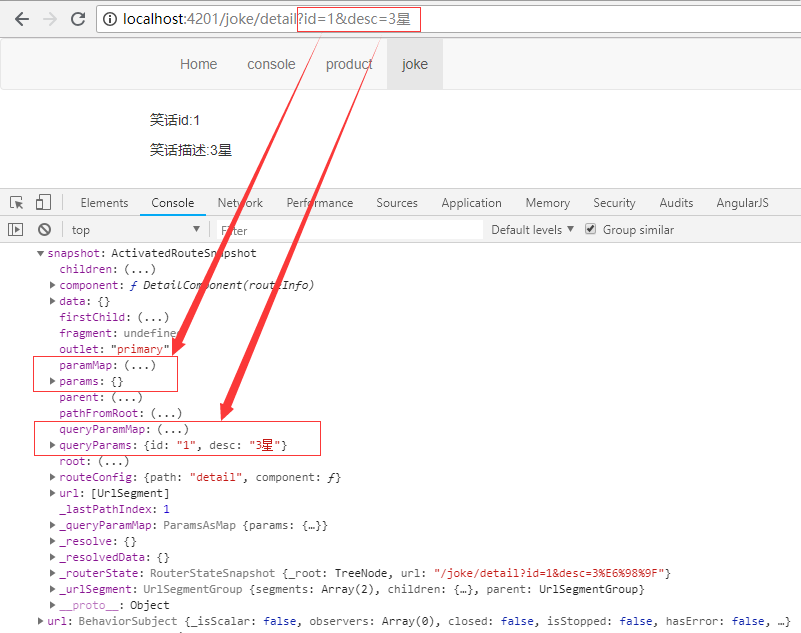
Task: Click the site info icon in address bar
Action: pyautogui.click(x=110, y=19)
